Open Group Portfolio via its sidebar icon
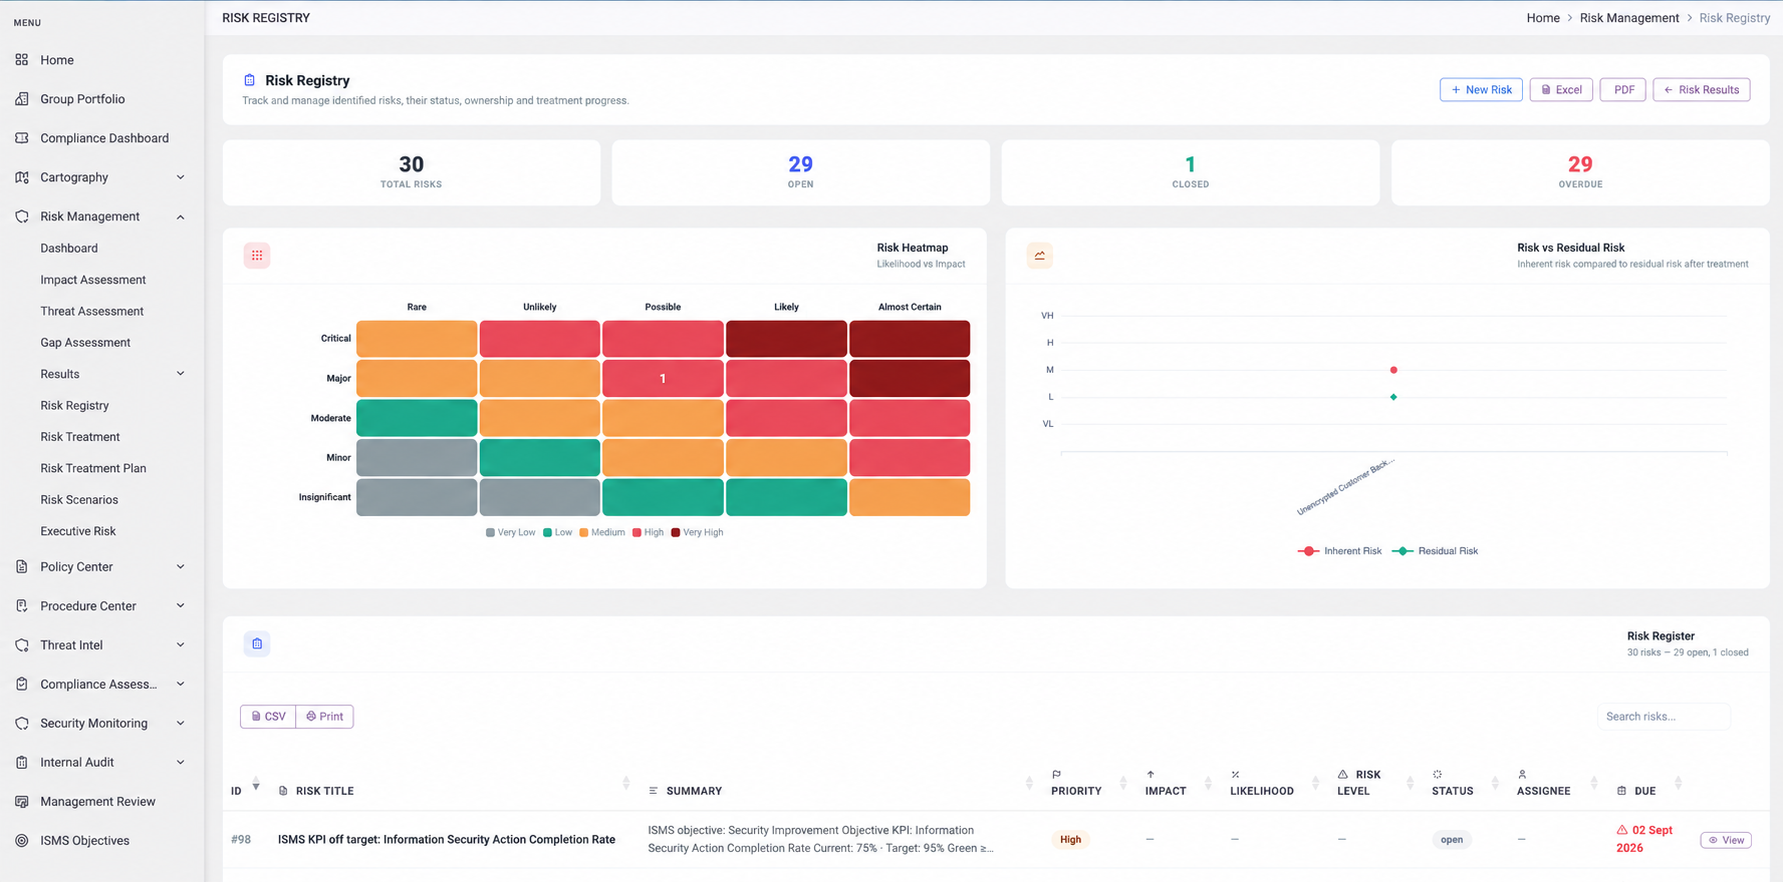1783x882 pixels. (x=22, y=99)
